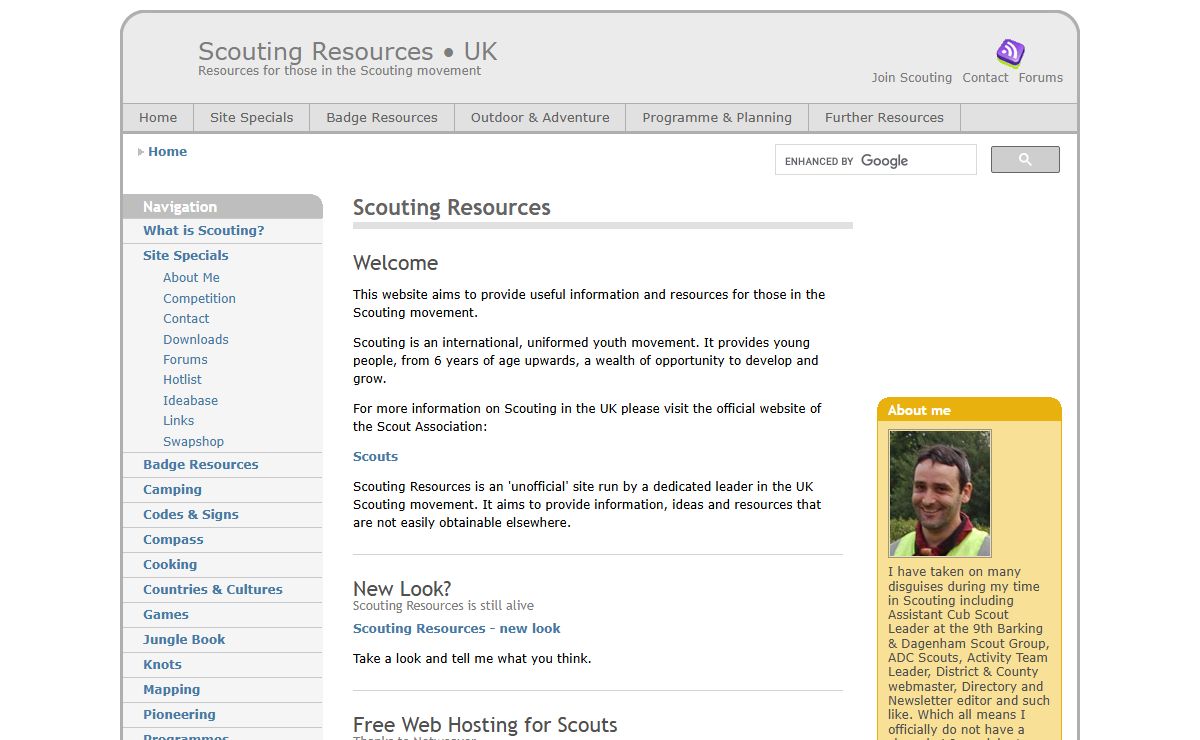Click the New Look? heading

[x=402, y=589]
